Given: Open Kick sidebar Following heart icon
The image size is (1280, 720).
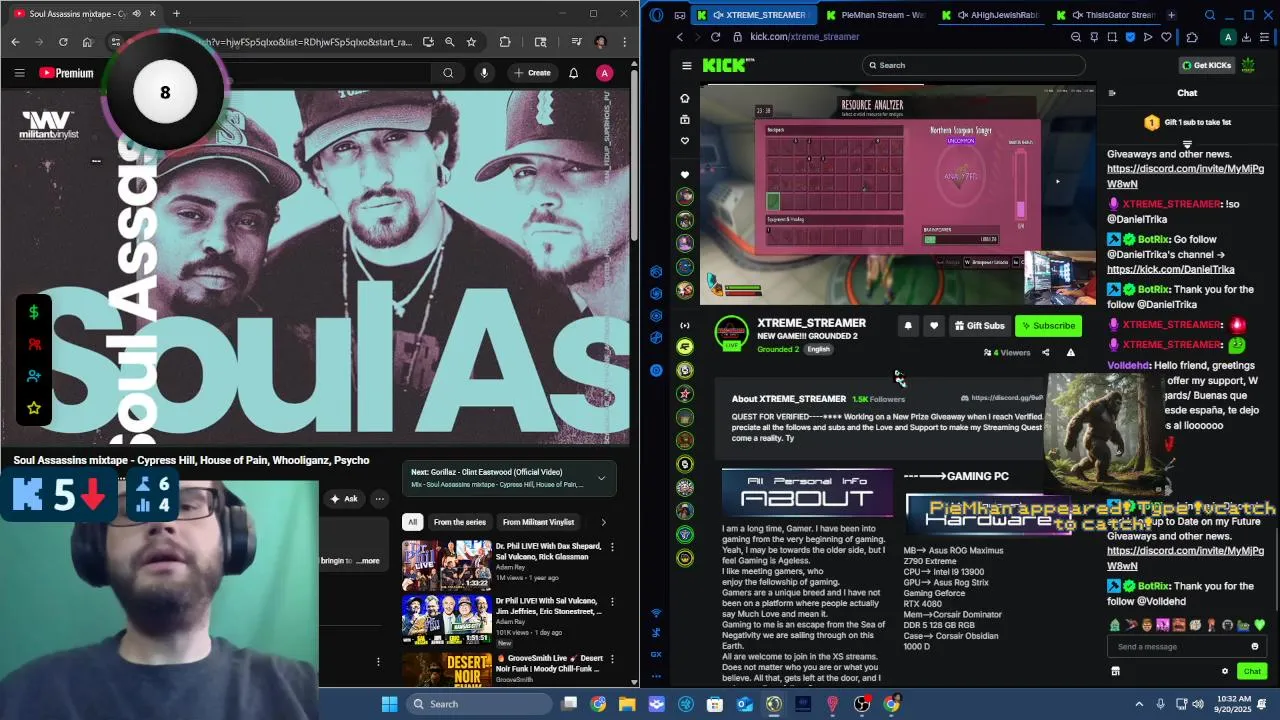Looking at the screenshot, I should 685,141.
